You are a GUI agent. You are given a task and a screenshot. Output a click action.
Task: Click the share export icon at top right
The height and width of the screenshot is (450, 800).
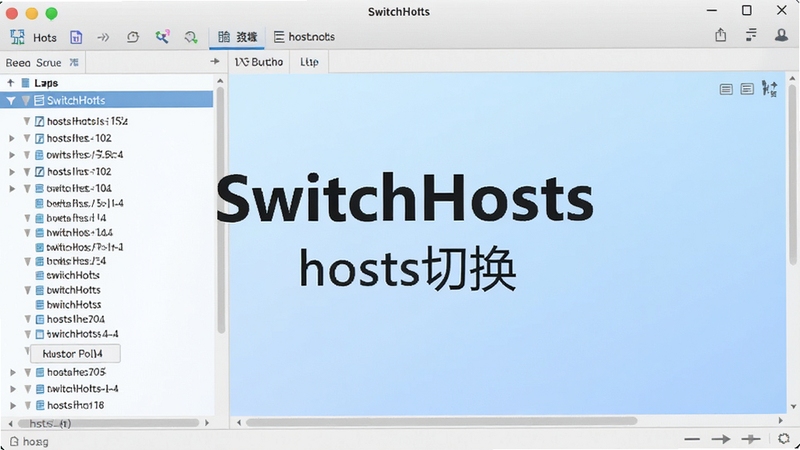tap(720, 35)
